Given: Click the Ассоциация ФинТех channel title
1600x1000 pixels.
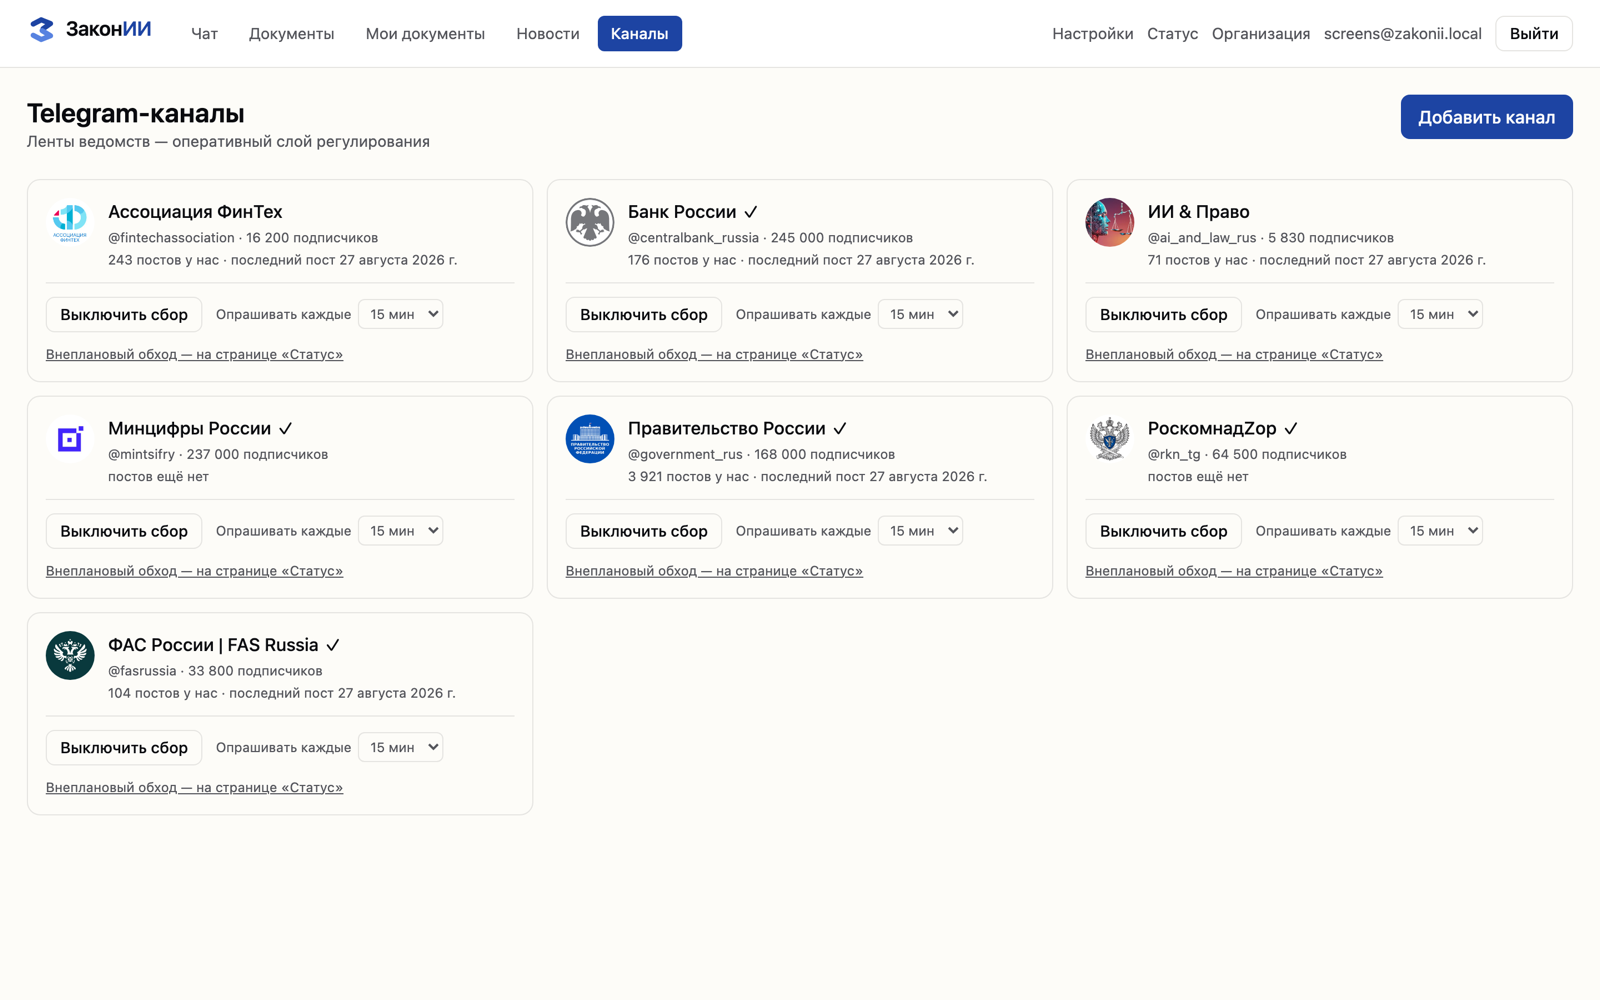Looking at the screenshot, I should 195,212.
